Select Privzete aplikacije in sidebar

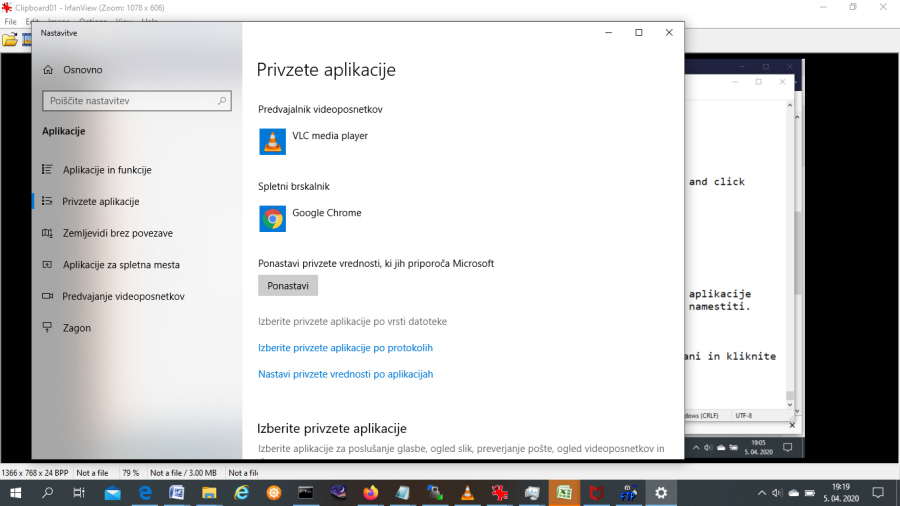pyautogui.click(x=100, y=201)
